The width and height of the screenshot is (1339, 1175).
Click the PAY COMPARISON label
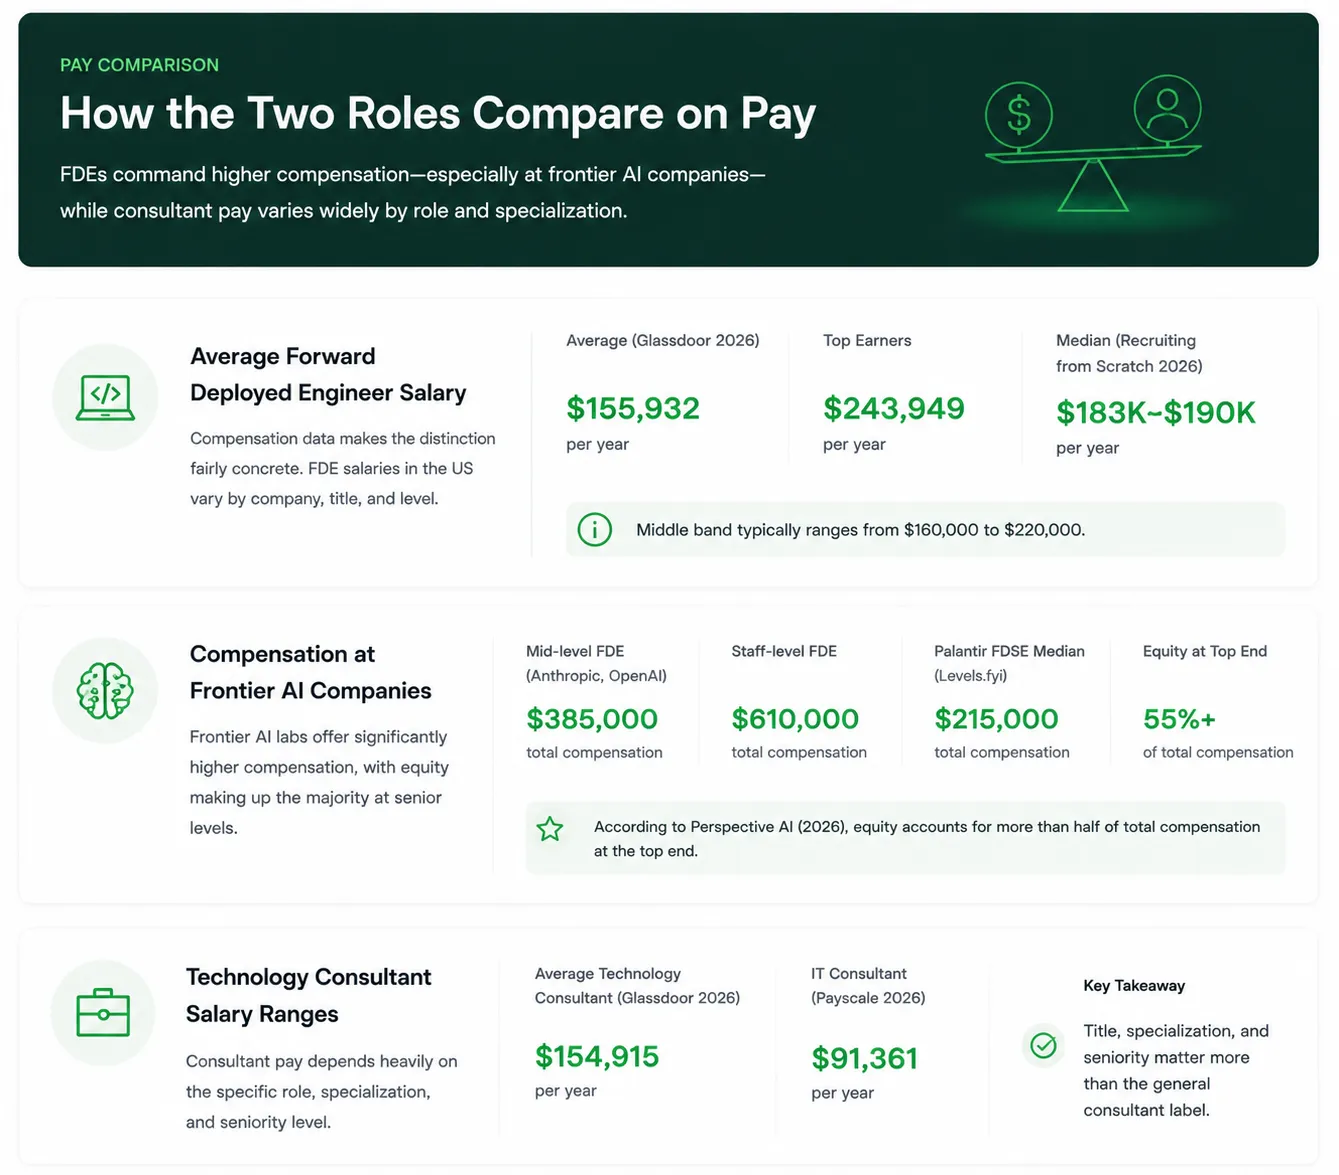click(139, 65)
